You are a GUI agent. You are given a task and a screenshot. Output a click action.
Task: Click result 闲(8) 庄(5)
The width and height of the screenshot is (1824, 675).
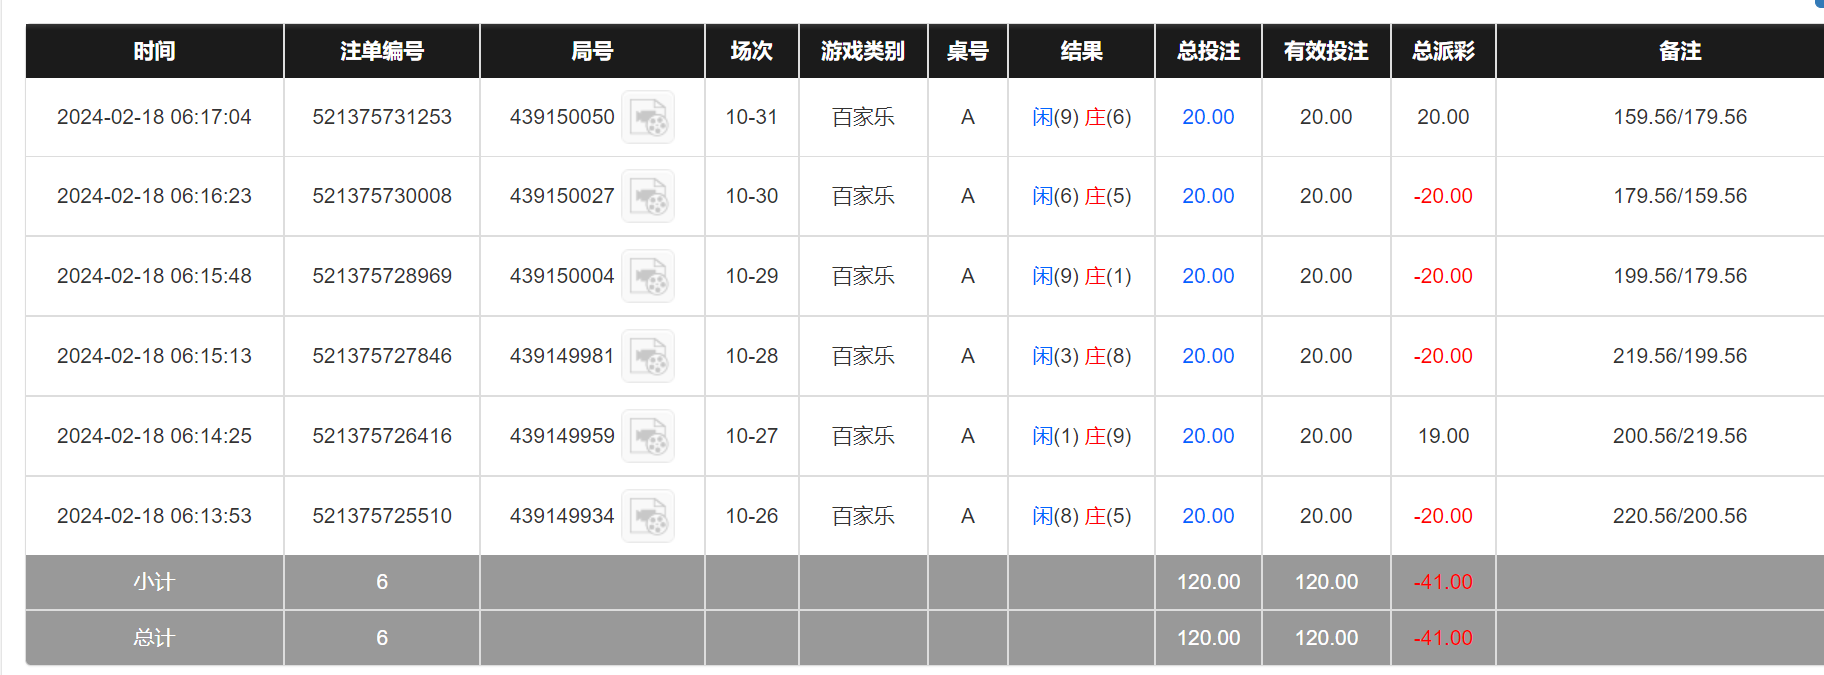1082,516
